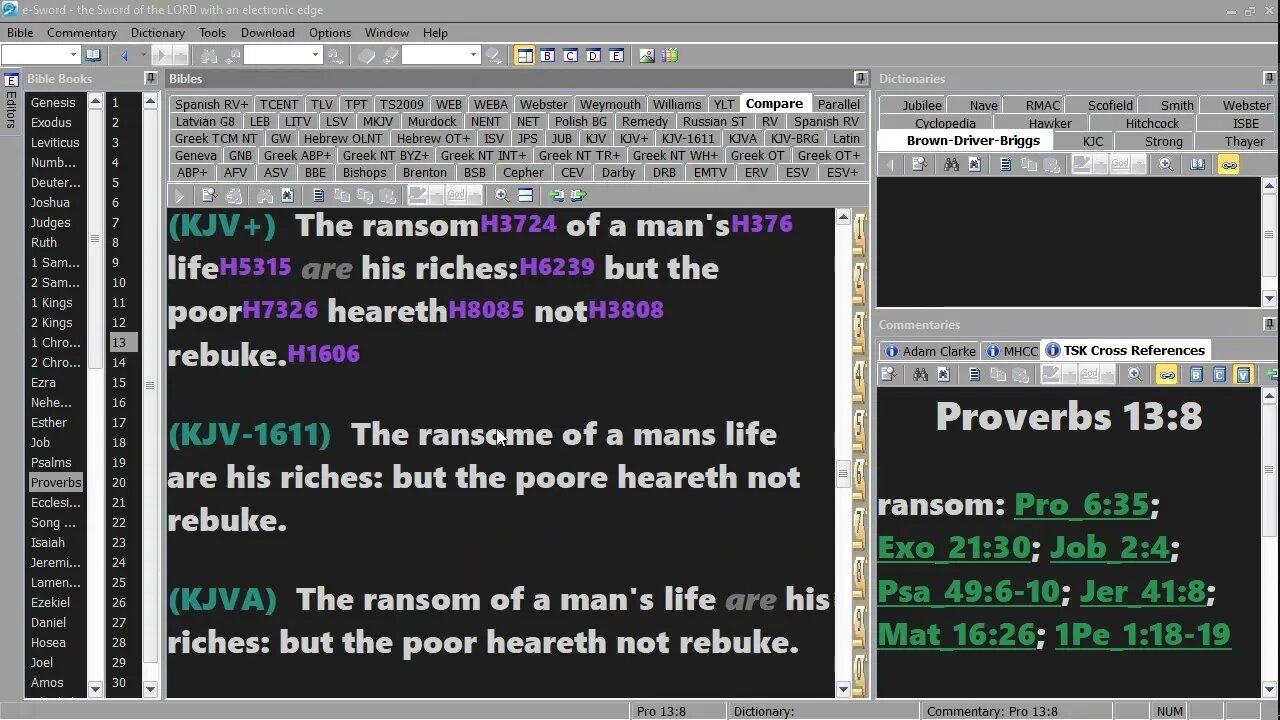The width and height of the screenshot is (1280, 720).
Task: Open the back-history dropdown arrow
Action: [x=143, y=55]
